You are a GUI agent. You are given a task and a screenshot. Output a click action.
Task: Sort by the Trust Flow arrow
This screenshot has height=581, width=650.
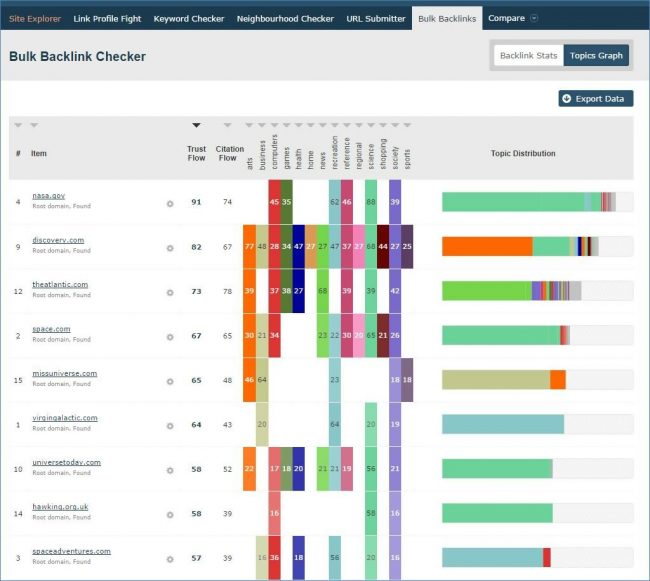(196, 125)
